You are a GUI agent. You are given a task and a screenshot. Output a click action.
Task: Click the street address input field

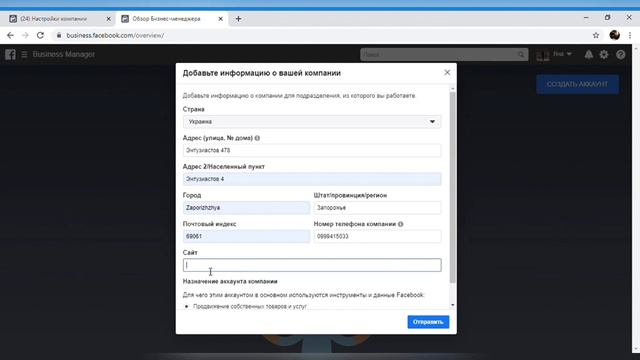(x=312, y=150)
